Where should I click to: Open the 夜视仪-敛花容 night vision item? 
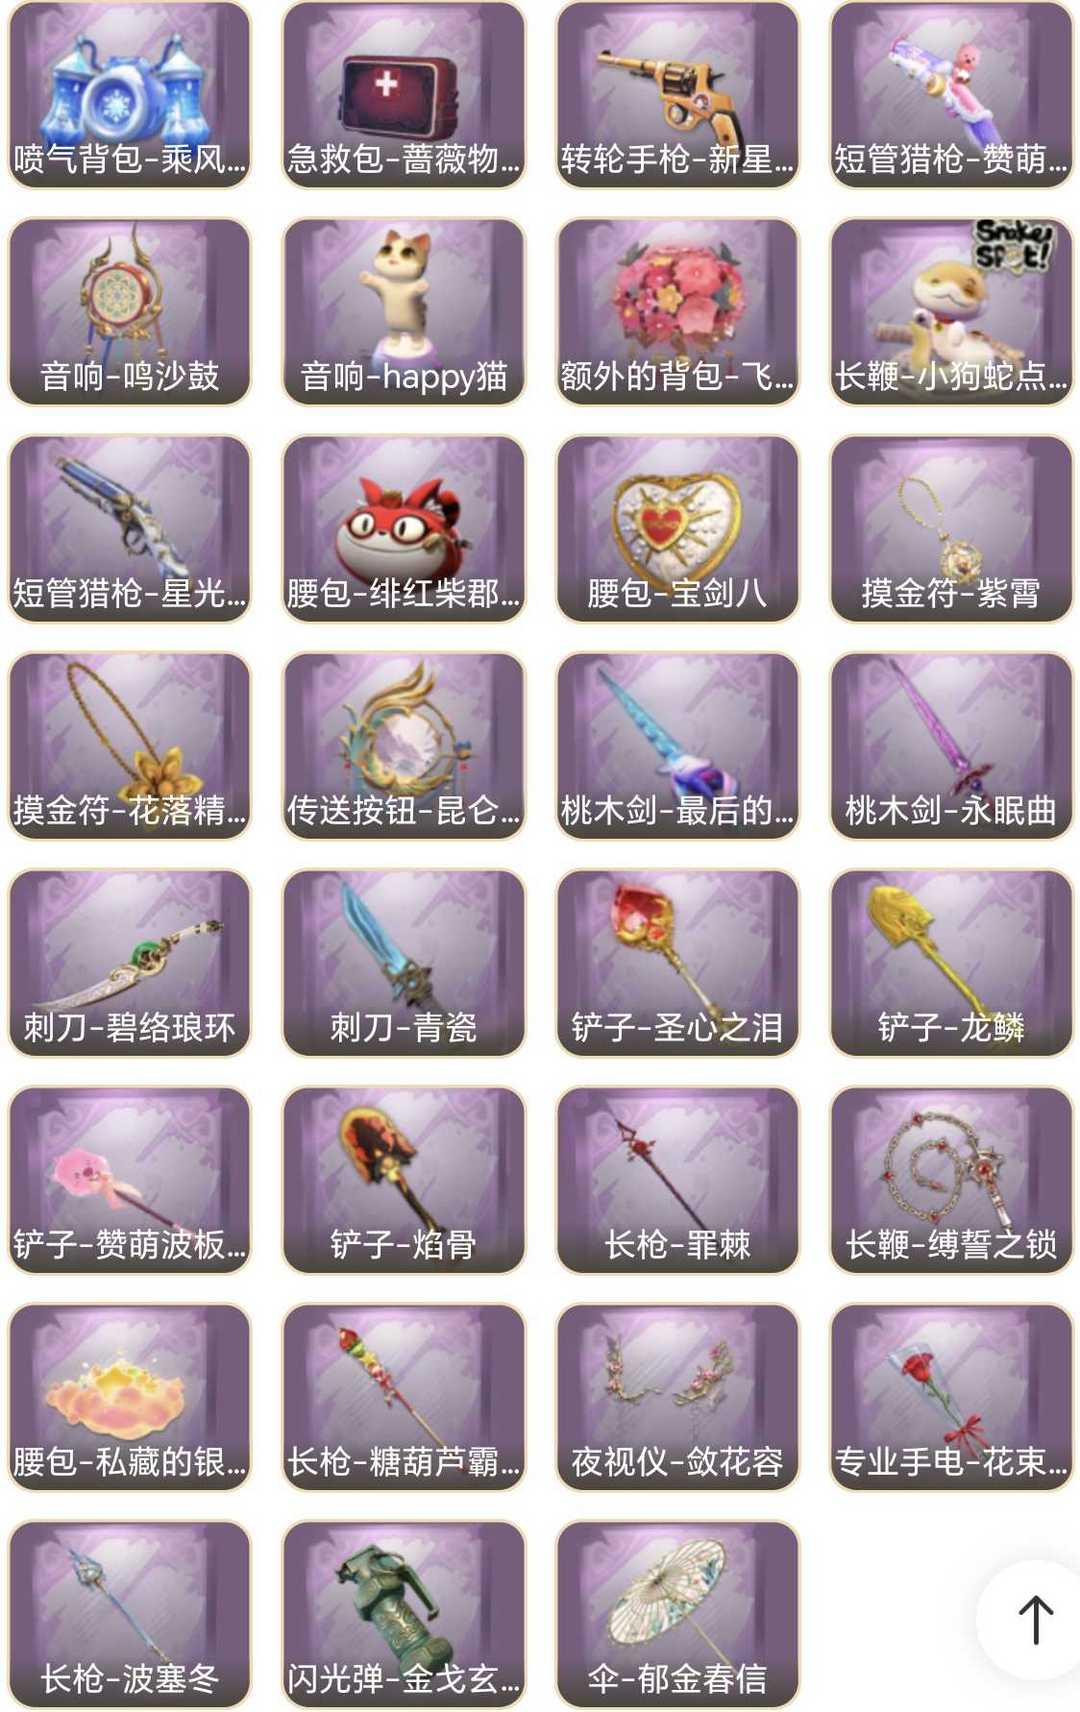pyautogui.click(x=678, y=1397)
